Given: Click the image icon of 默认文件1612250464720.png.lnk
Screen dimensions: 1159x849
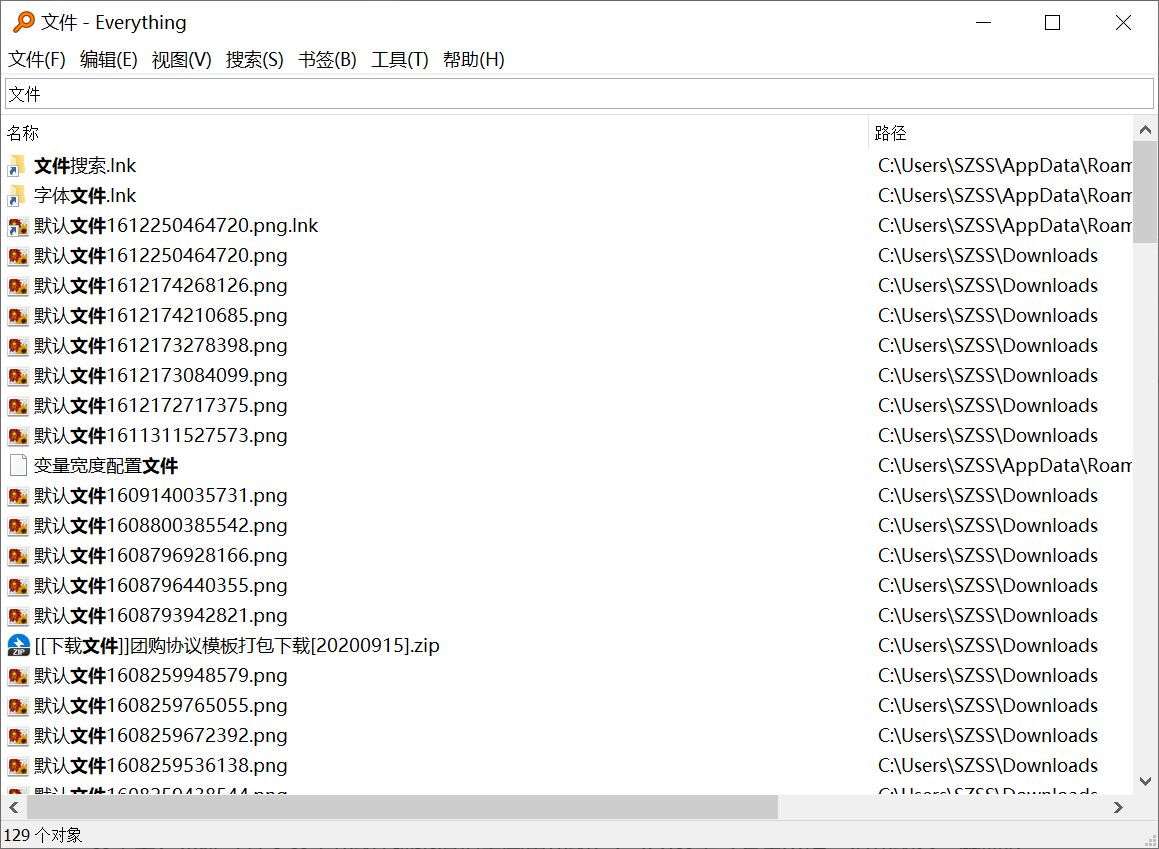Looking at the screenshot, I should tap(17, 226).
